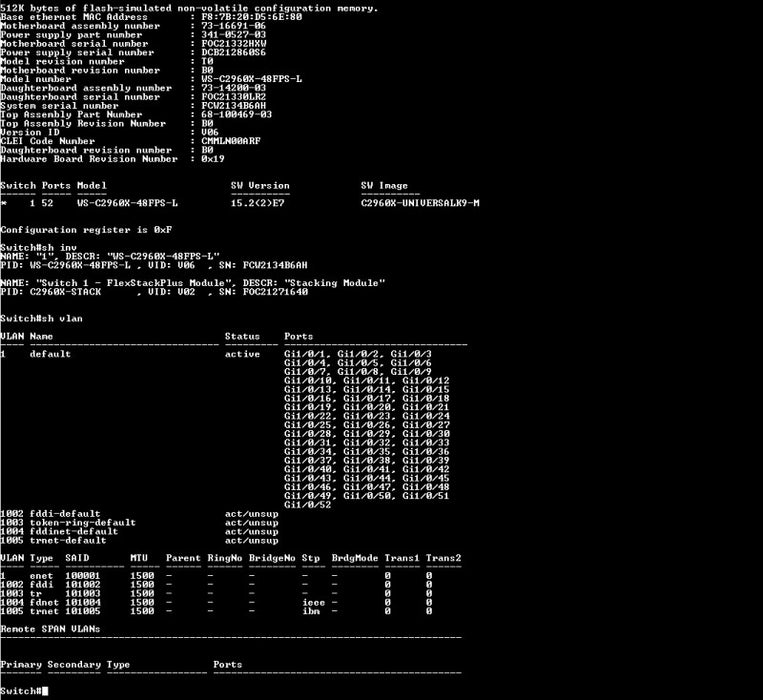Click CLEI Code Number CMMLN00ARF
The image size is (763, 700).
pyautogui.click(x=231, y=141)
